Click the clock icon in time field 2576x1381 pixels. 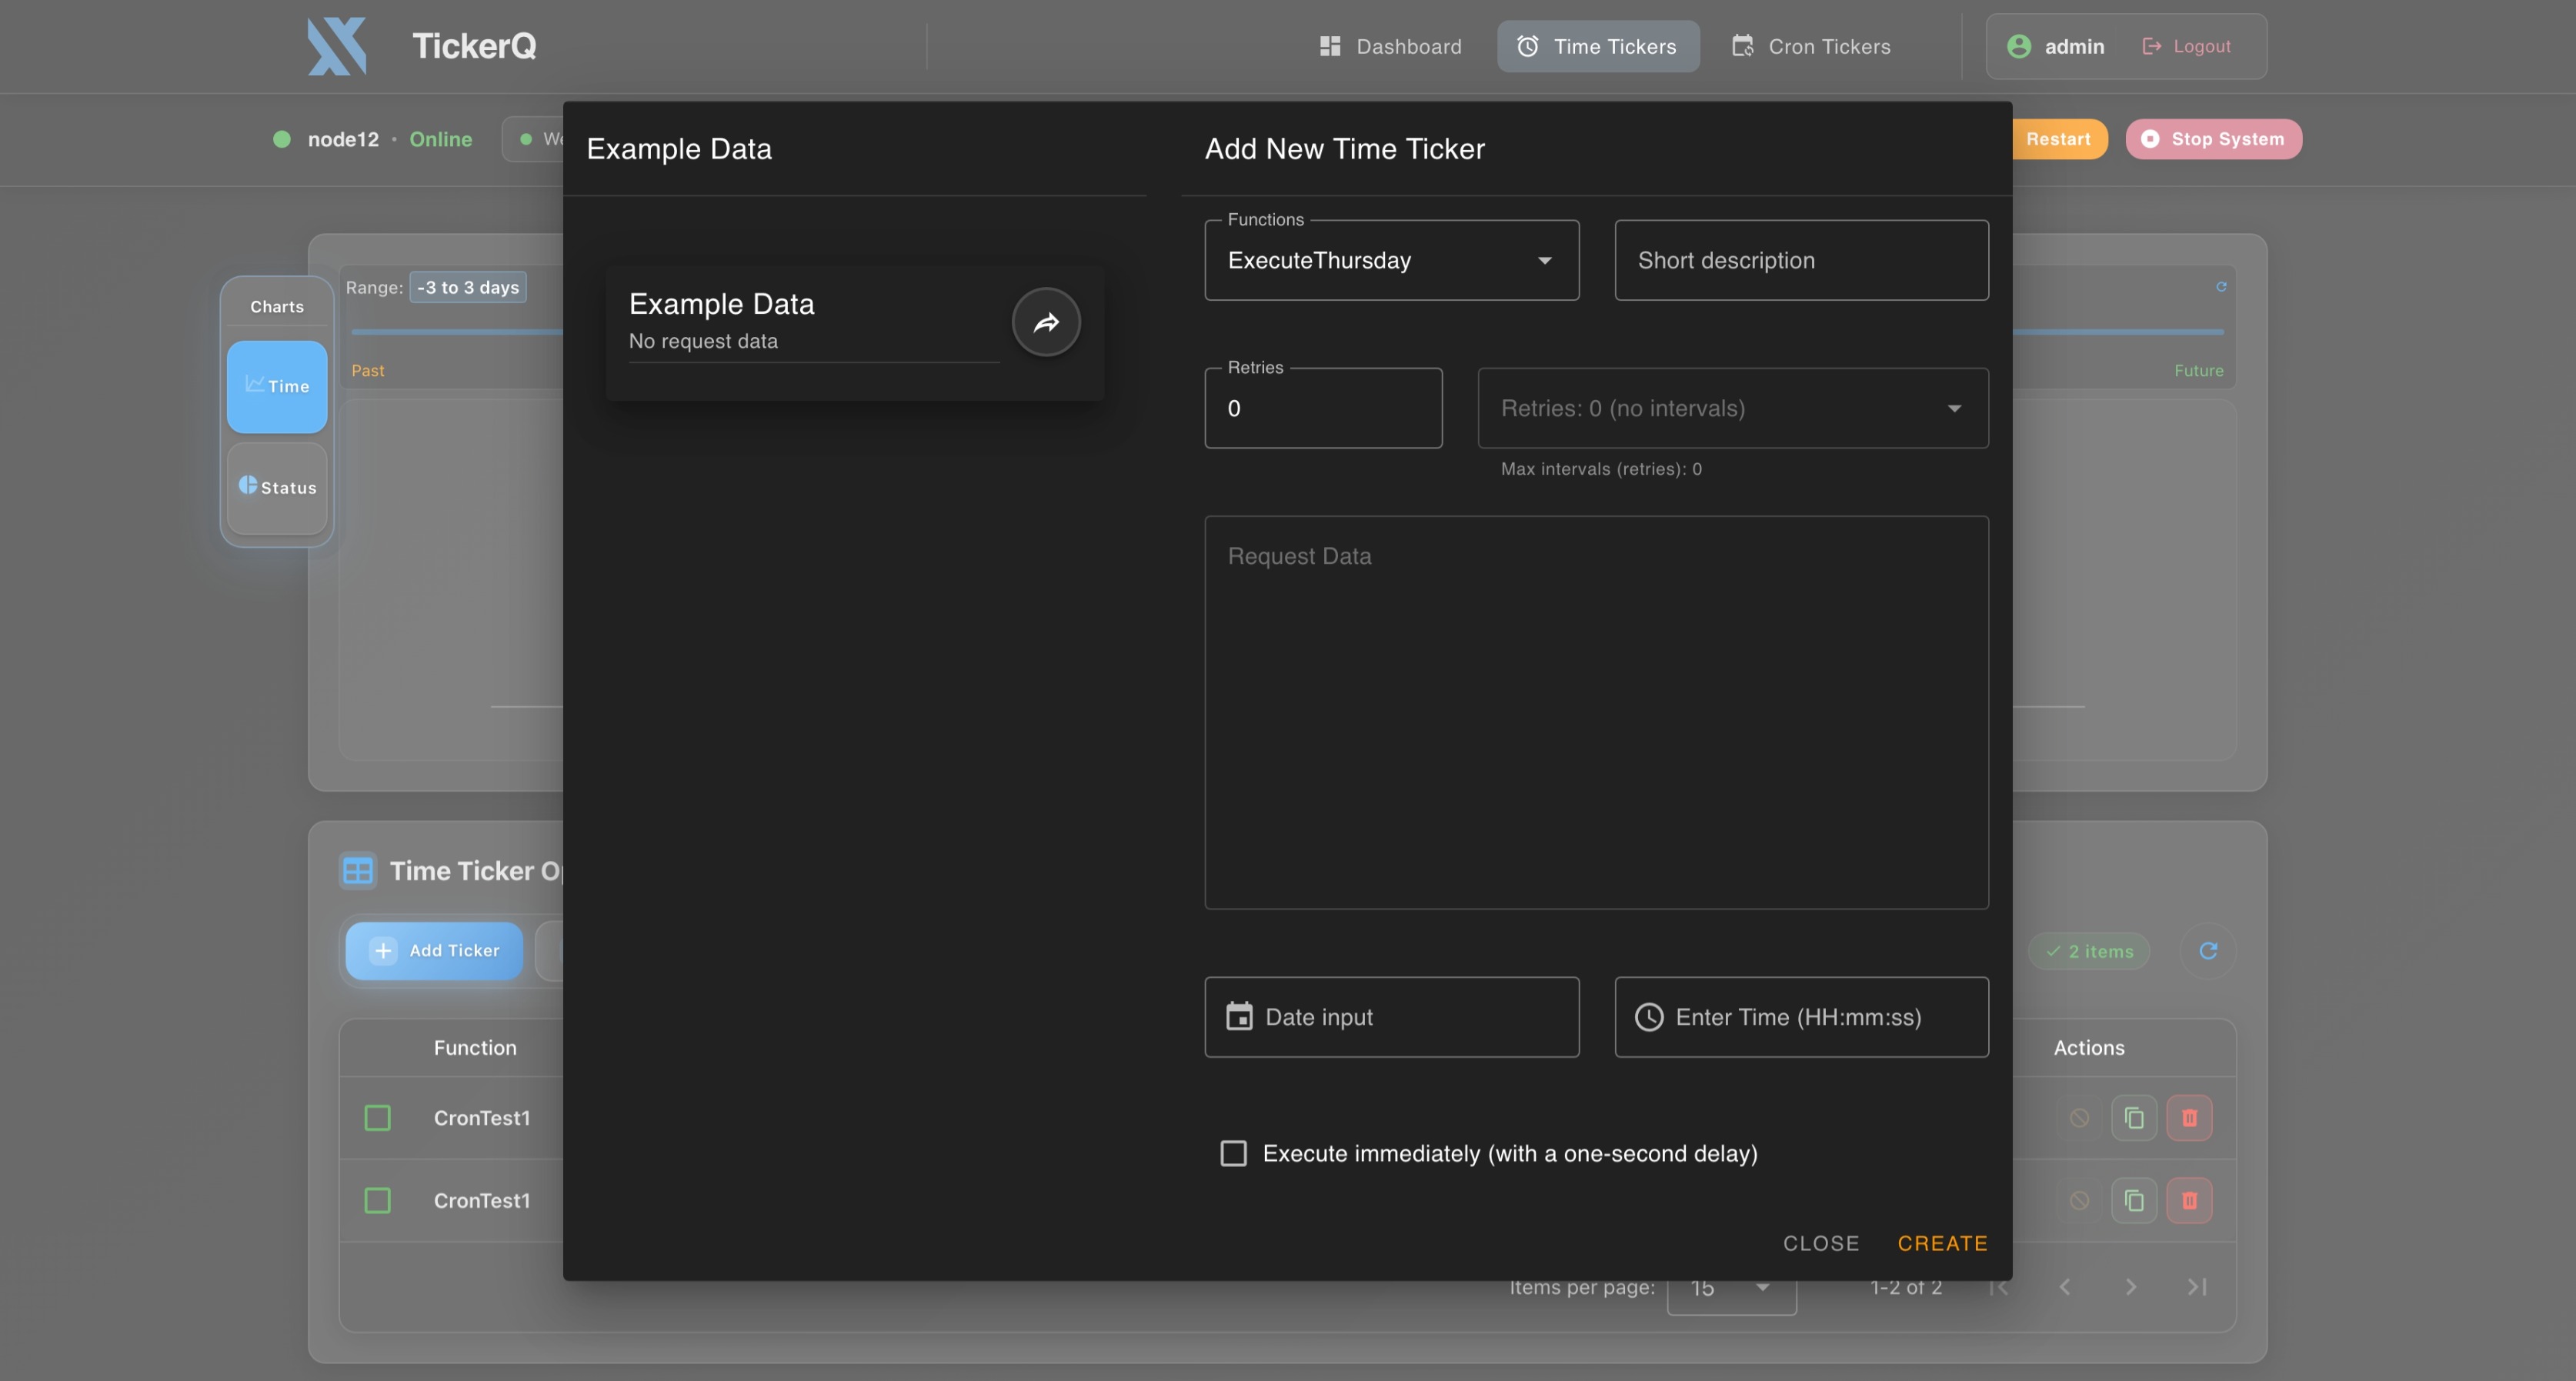pos(1648,1017)
